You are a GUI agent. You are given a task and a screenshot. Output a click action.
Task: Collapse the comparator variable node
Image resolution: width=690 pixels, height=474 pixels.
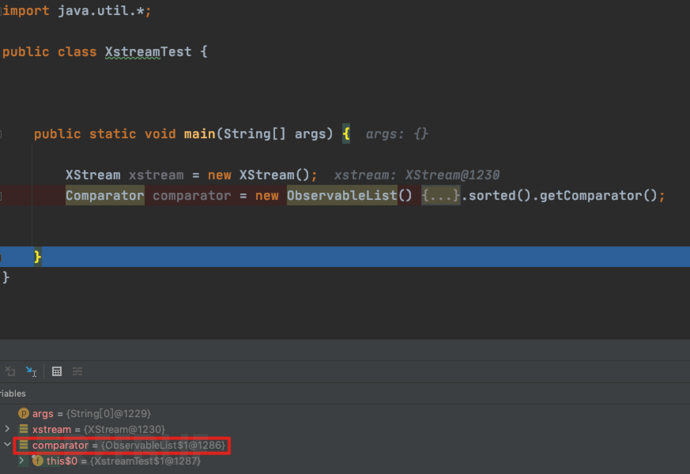7,445
